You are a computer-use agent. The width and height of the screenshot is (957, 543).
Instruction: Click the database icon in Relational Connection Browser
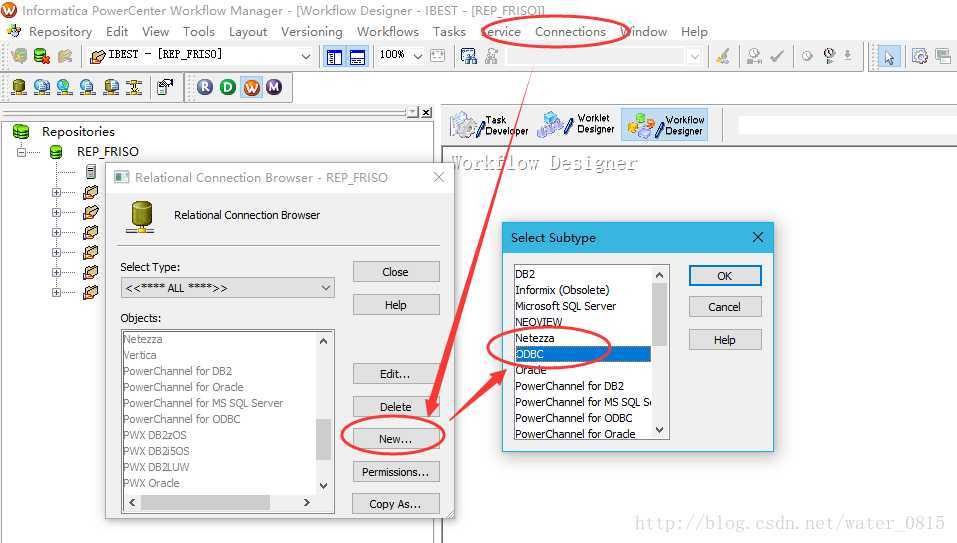141,217
